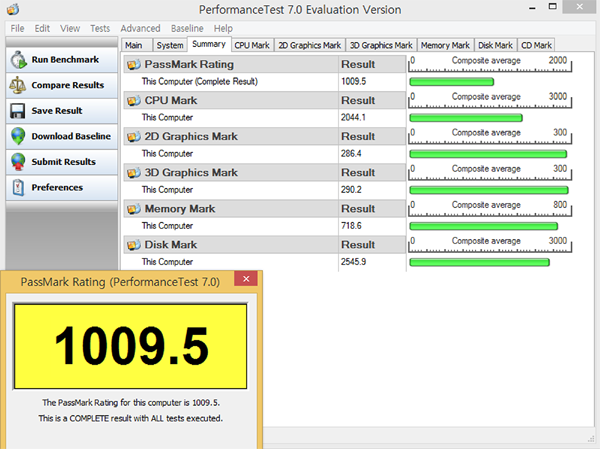Open the 2D Graphics Mark tab
The image size is (600, 449).
tap(310, 45)
